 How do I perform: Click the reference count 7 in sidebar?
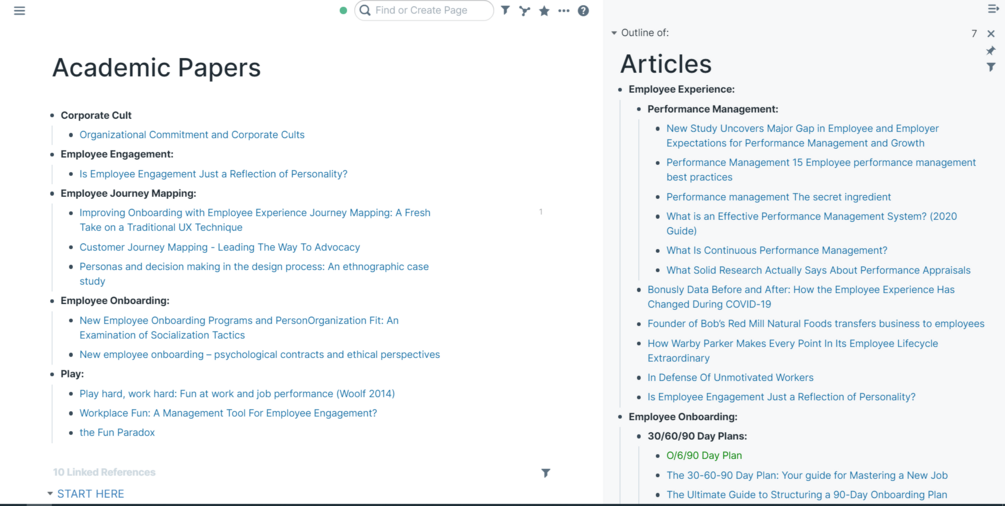point(974,33)
